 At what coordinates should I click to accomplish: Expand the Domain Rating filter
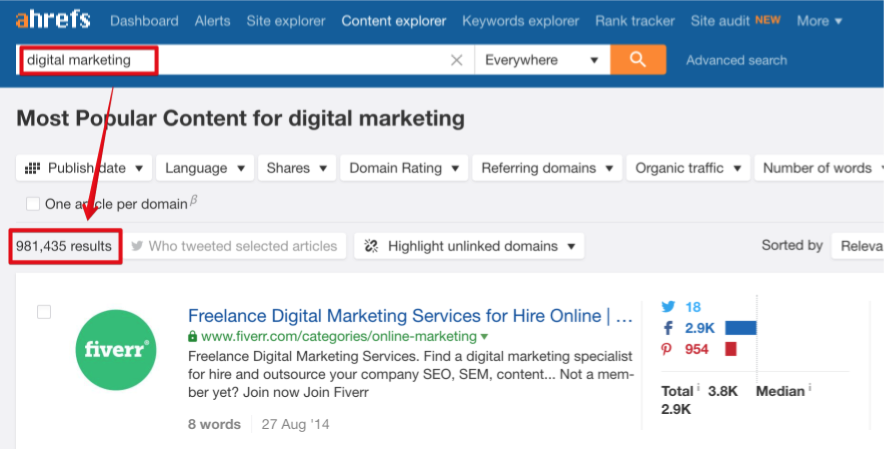[403, 168]
